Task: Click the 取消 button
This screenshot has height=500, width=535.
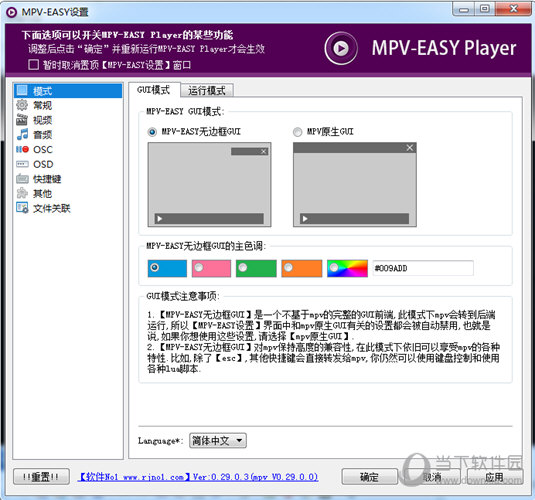Action: tap(432, 476)
